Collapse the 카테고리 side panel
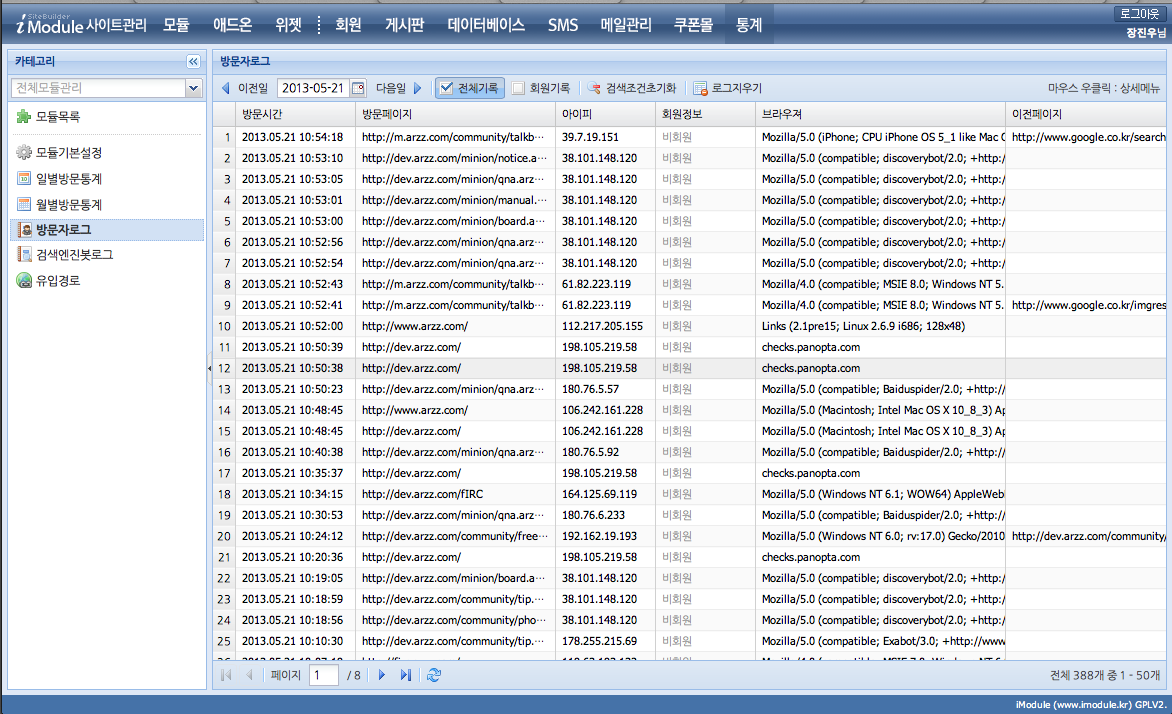The height and width of the screenshot is (714, 1172). tap(193, 62)
